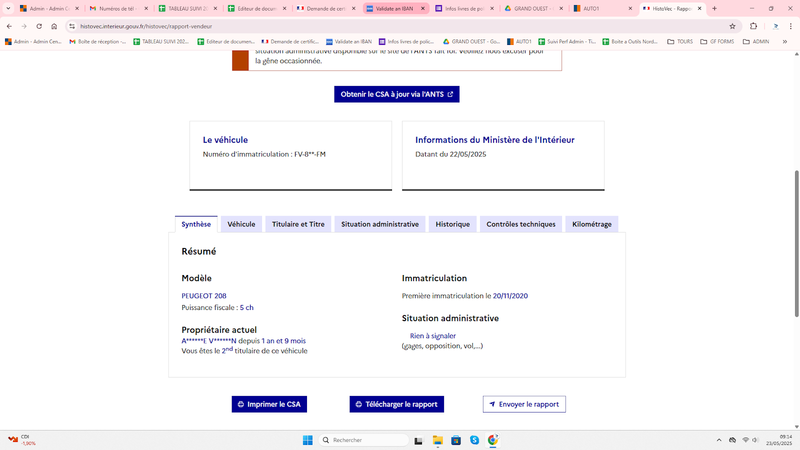Open the Titulaire et Titre tab

[x=298, y=224]
